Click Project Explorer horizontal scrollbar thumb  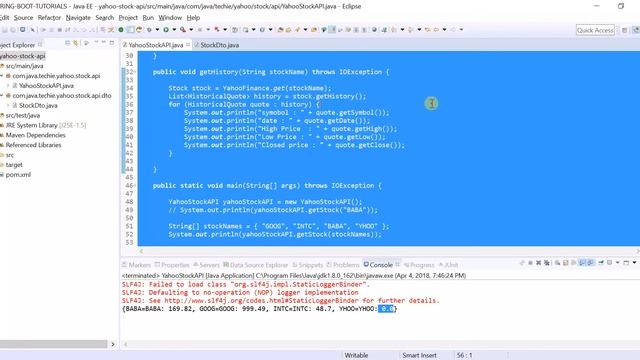point(53,344)
